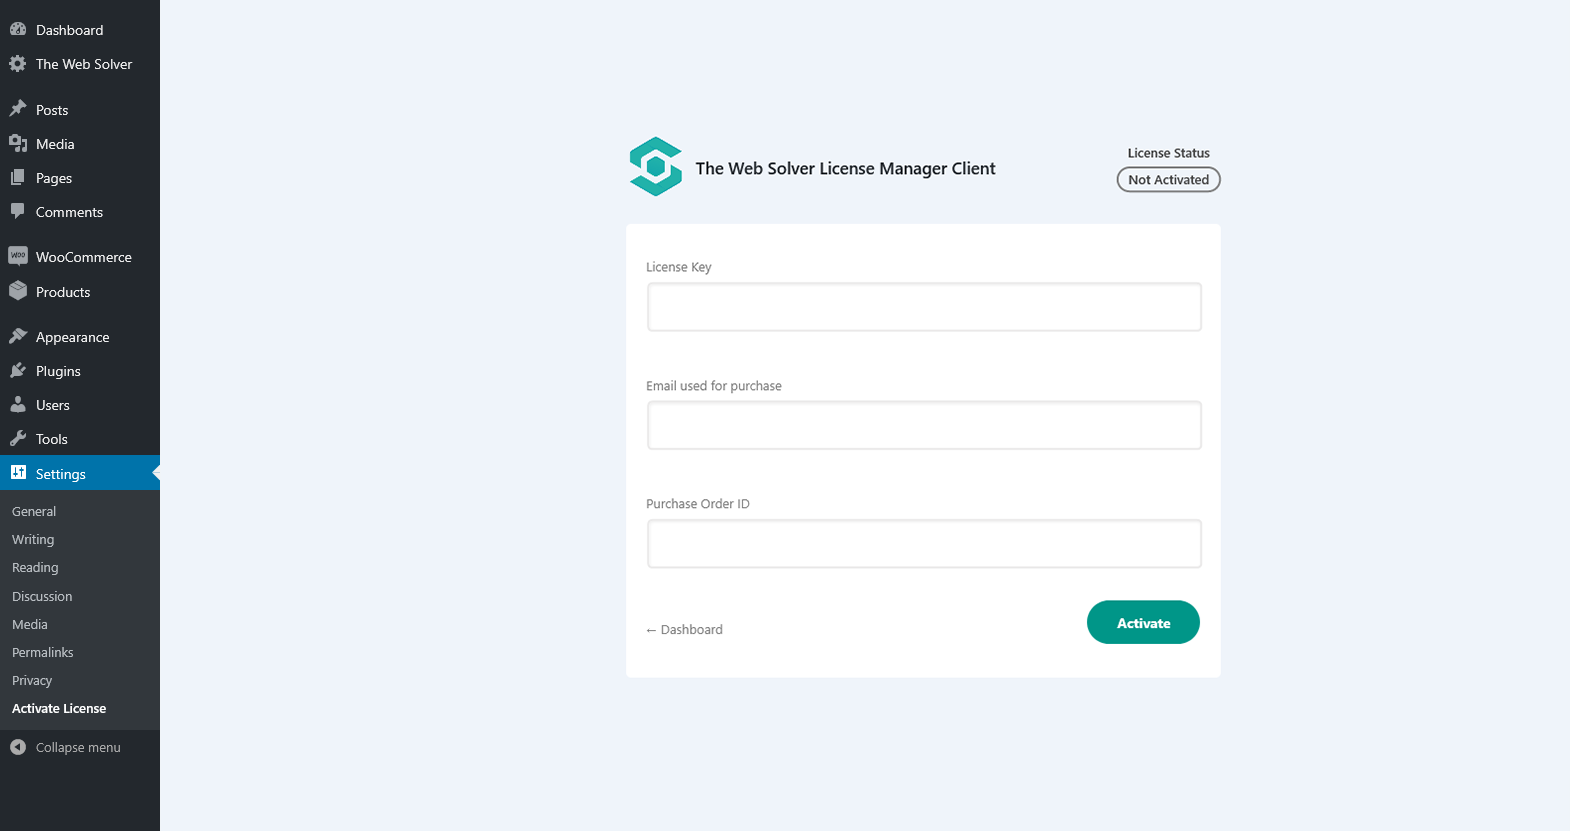Open Reading settings submenu link

point(35,567)
